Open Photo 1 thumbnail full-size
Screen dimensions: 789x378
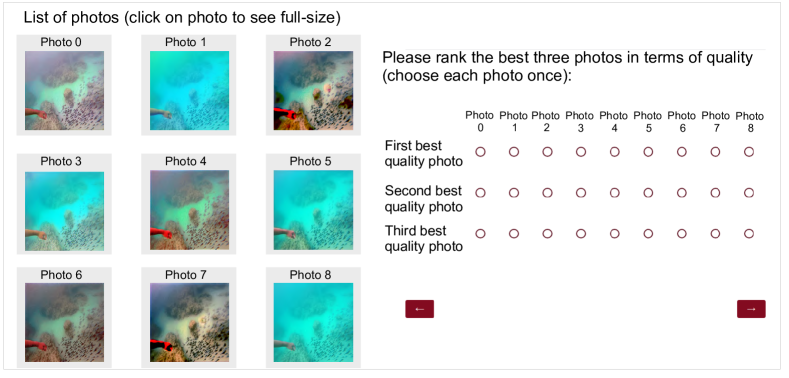[x=189, y=91]
